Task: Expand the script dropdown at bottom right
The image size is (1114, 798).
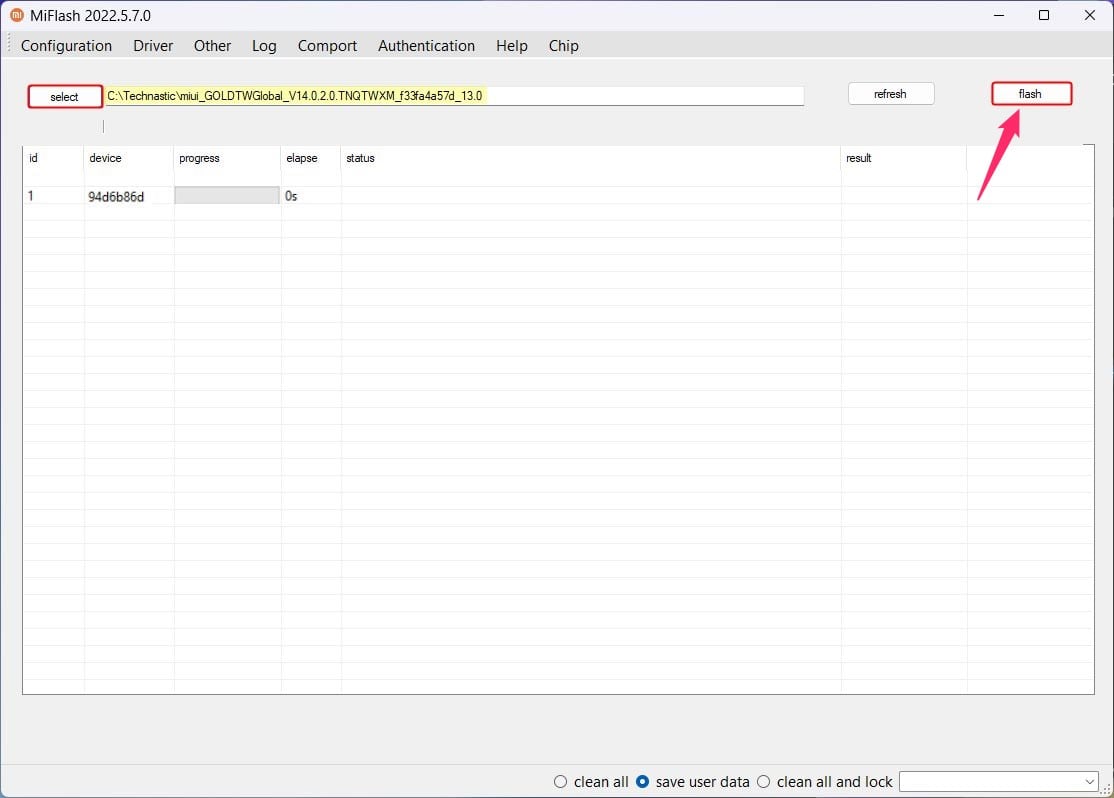Action: coord(1089,782)
